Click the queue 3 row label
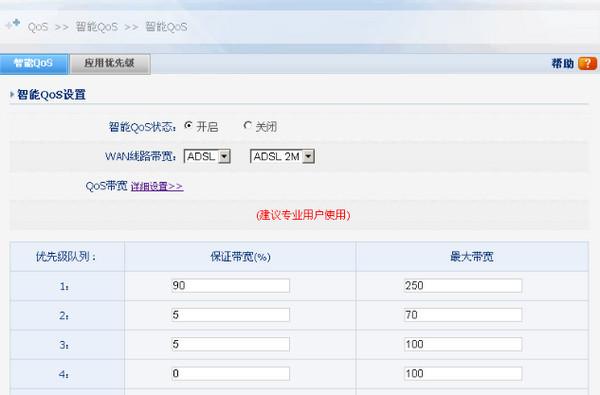 pos(64,345)
